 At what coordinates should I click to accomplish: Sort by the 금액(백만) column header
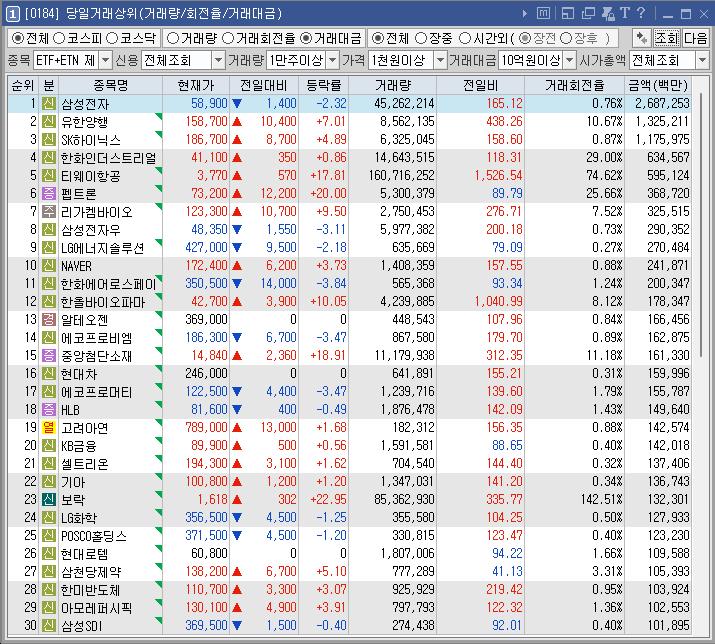click(x=658, y=85)
